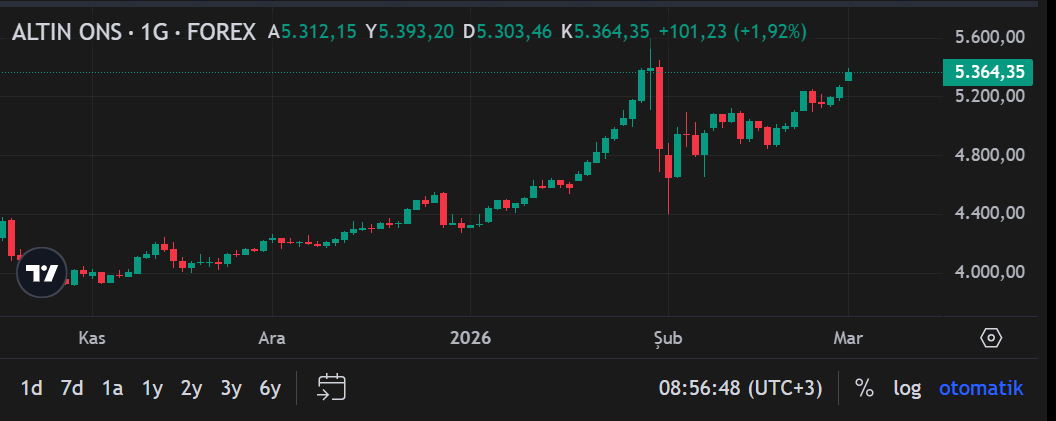Open the go-to-date calendar icon
The width and height of the screenshot is (1056, 421).
(331, 388)
